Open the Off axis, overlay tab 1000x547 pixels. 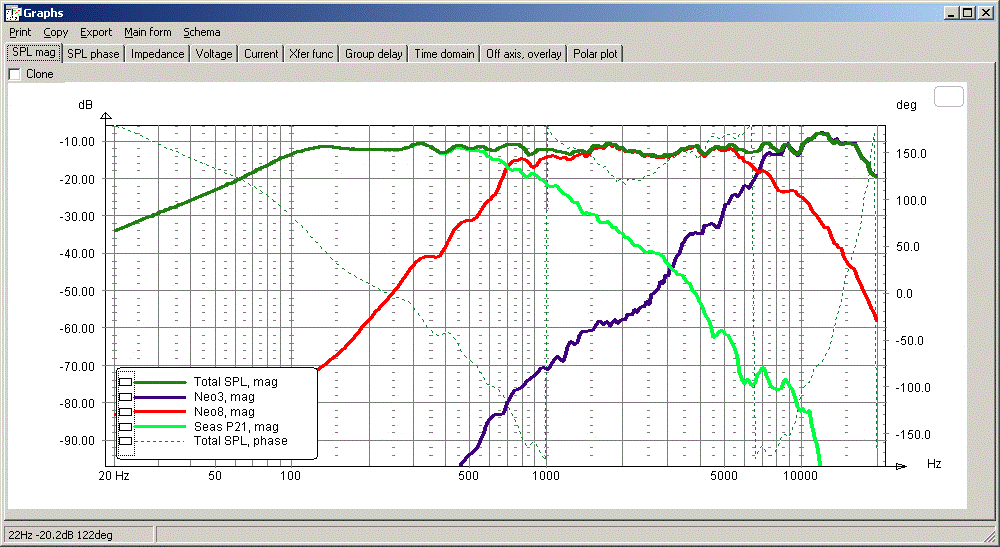(524, 54)
